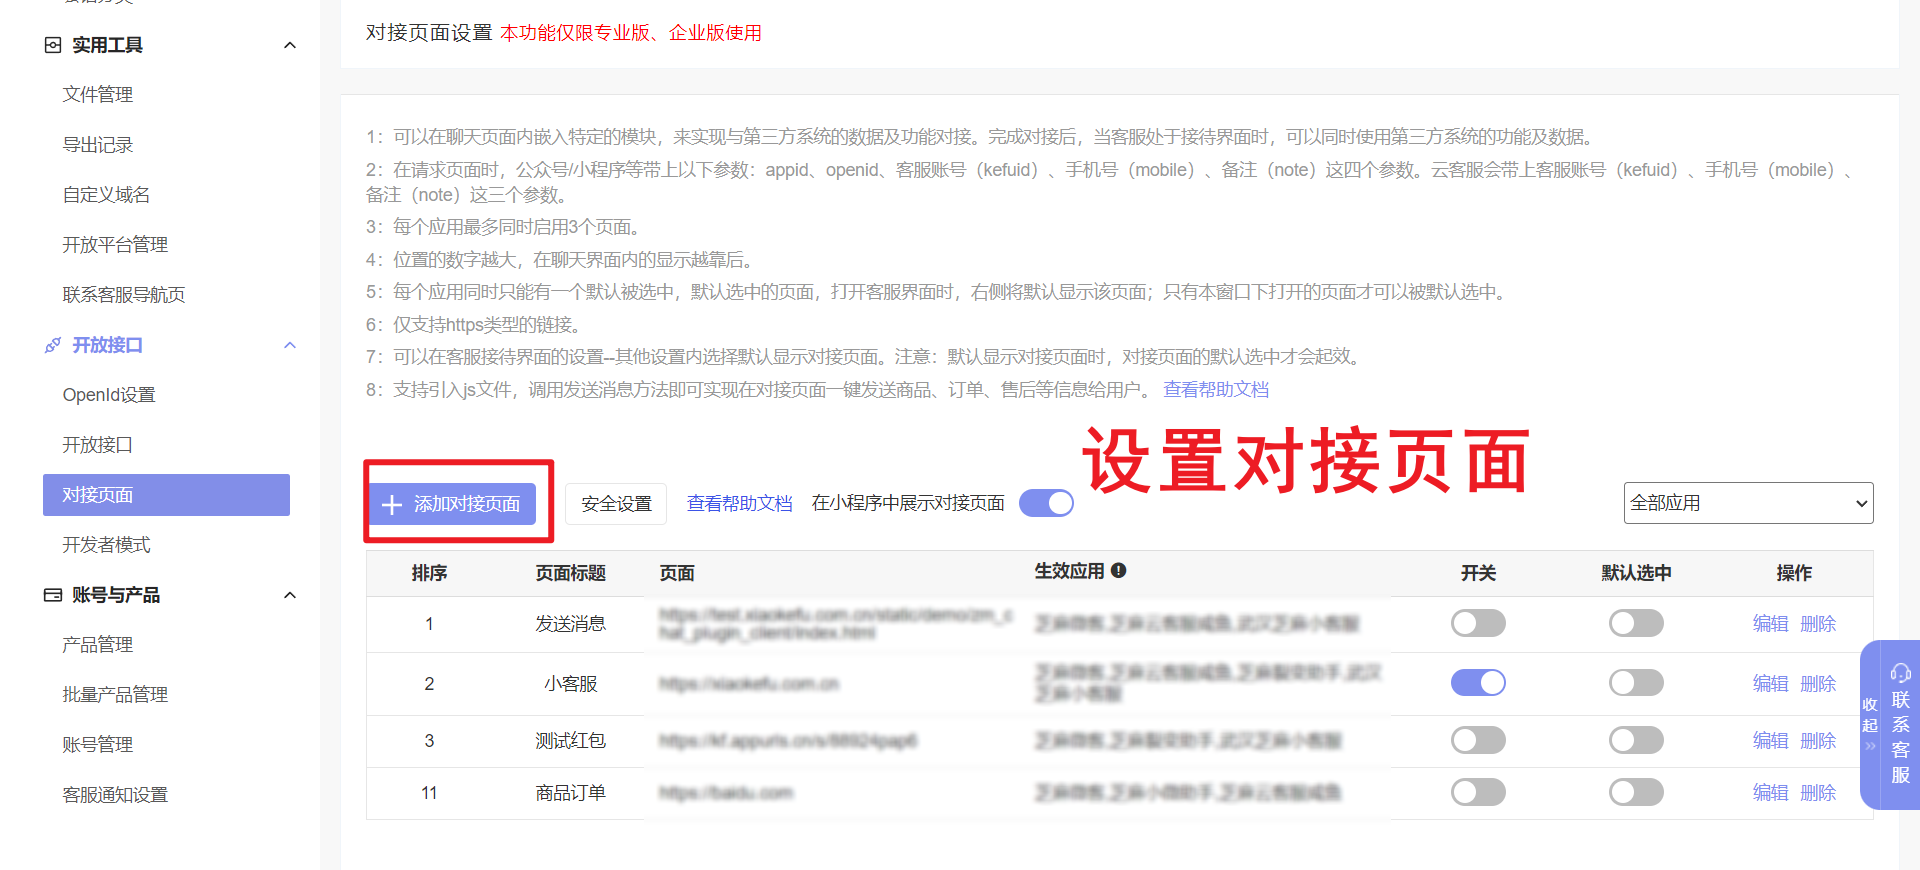Viewport: 1920px width, 870px height.
Task: Click the 添加对接页面 button
Action: point(453,504)
